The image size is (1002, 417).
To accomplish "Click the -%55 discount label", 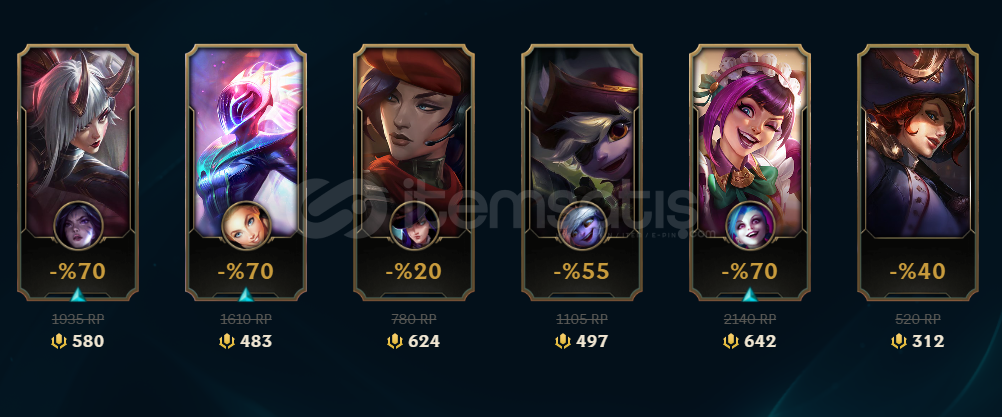I will 582,271.
